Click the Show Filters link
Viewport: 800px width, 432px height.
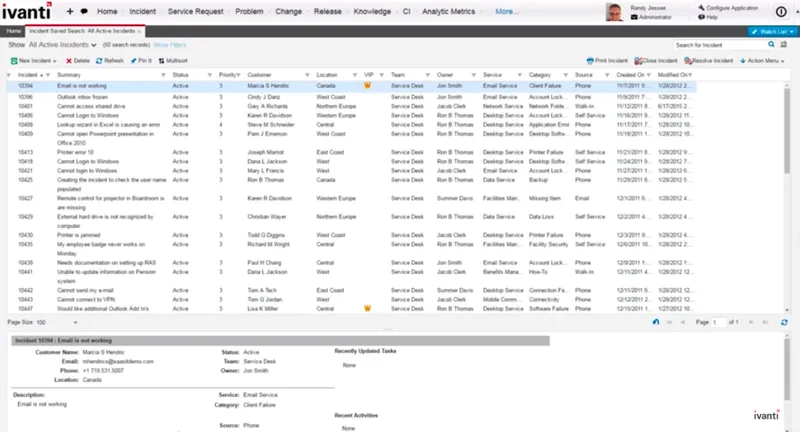[x=169, y=45]
